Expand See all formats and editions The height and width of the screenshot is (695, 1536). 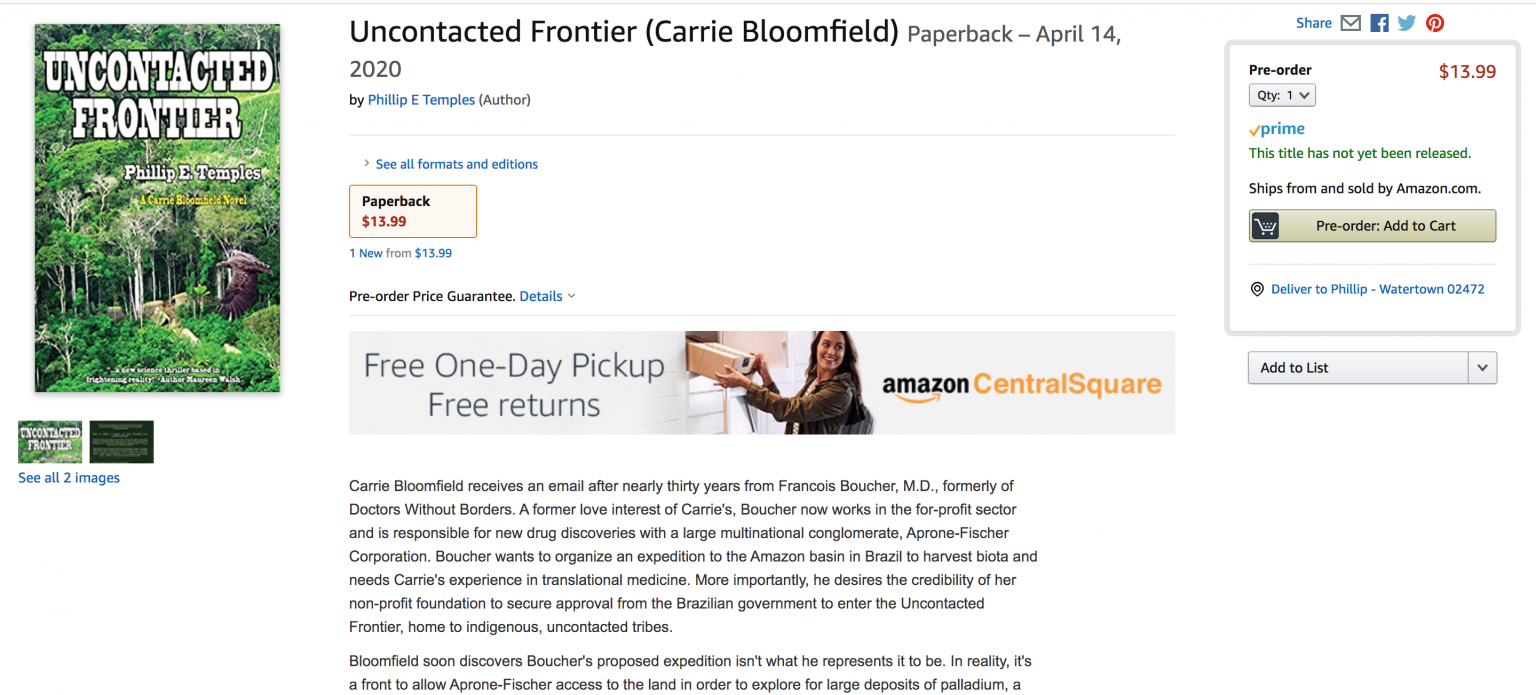click(x=456, y=164)
